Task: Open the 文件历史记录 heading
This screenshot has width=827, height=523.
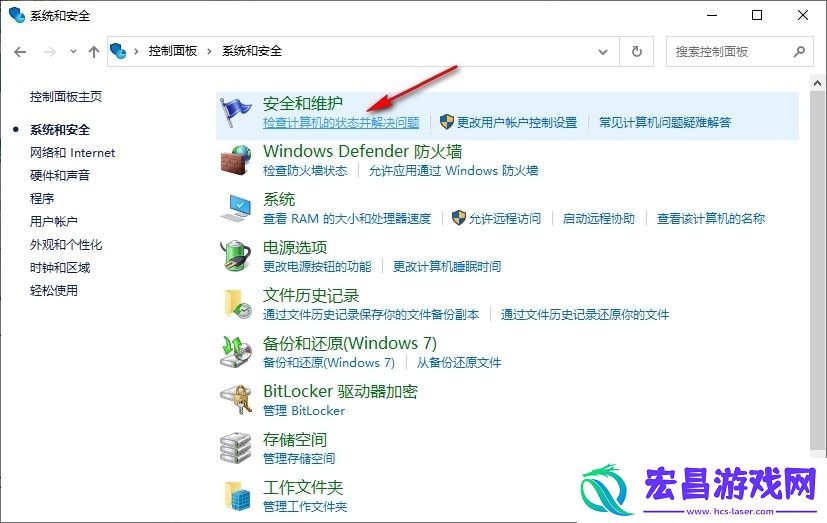Action: 311,295
